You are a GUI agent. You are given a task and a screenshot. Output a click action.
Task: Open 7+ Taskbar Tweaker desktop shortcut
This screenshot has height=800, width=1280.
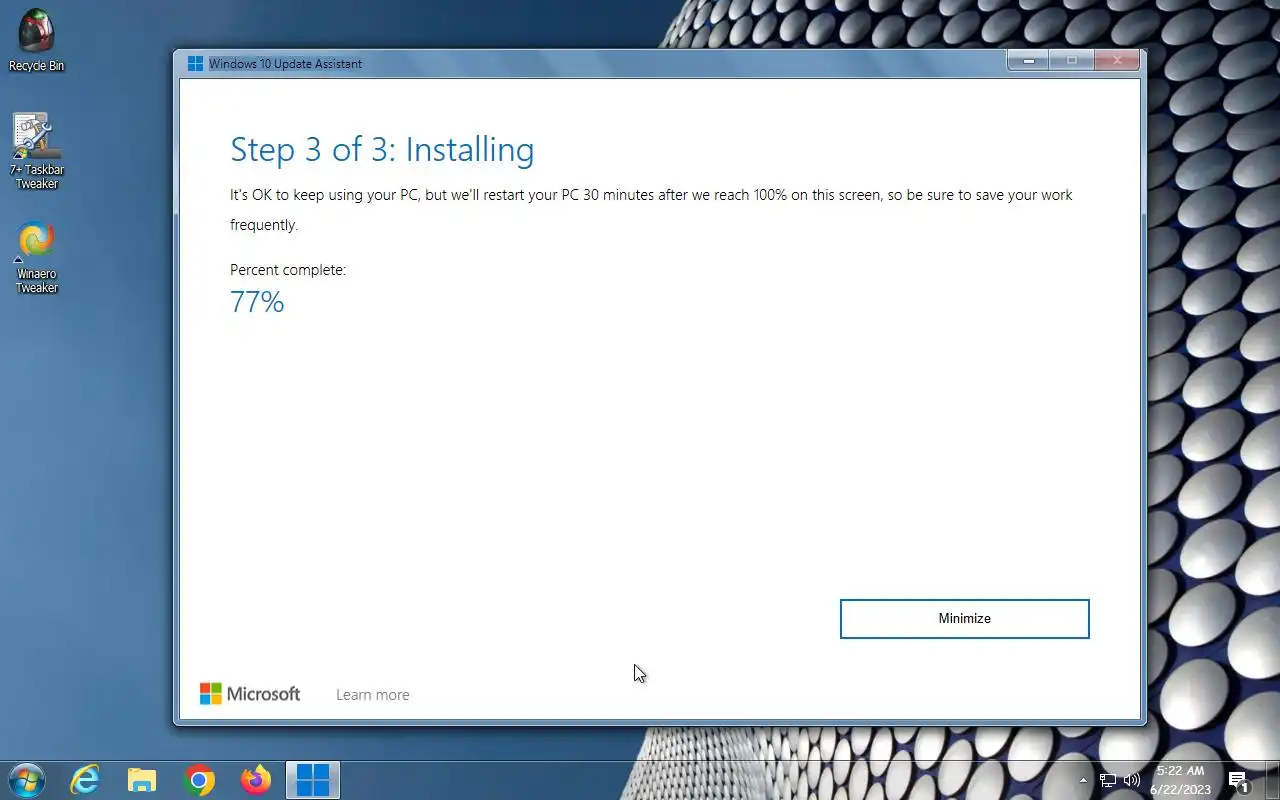(x=37, y=151)
